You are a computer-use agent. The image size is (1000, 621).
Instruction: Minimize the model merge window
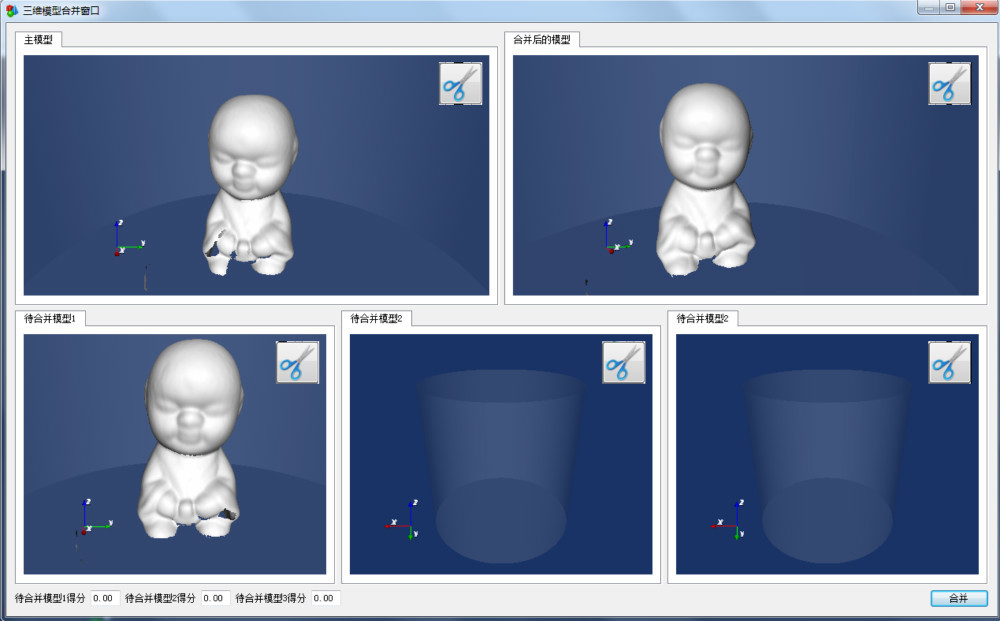(x=929, y=7)
